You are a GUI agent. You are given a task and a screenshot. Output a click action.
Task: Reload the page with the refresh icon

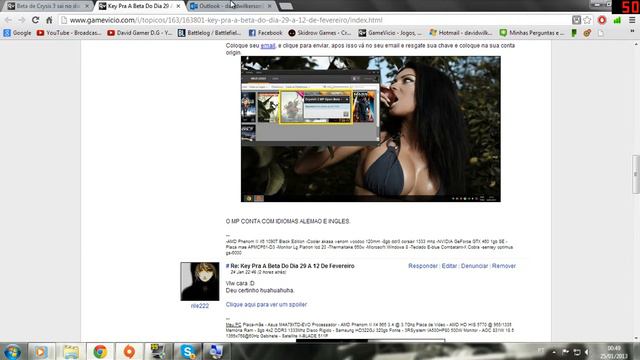click(36, 20)
